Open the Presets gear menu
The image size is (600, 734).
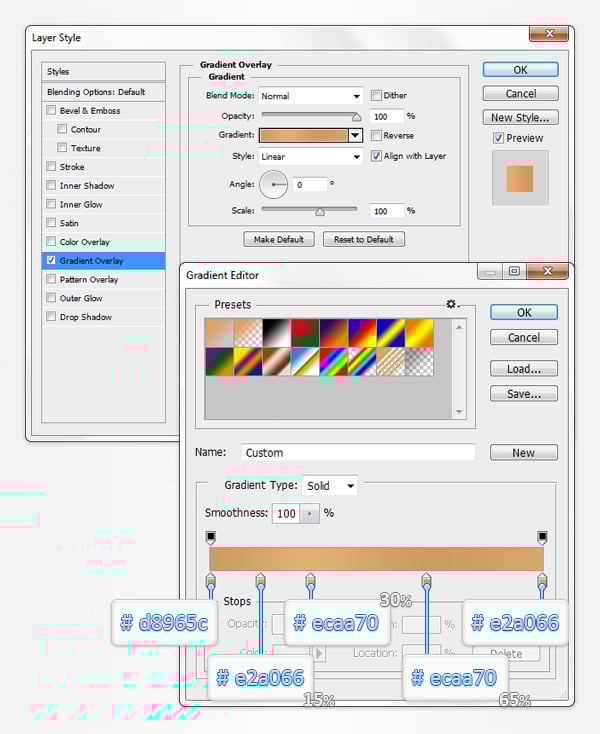452,304
